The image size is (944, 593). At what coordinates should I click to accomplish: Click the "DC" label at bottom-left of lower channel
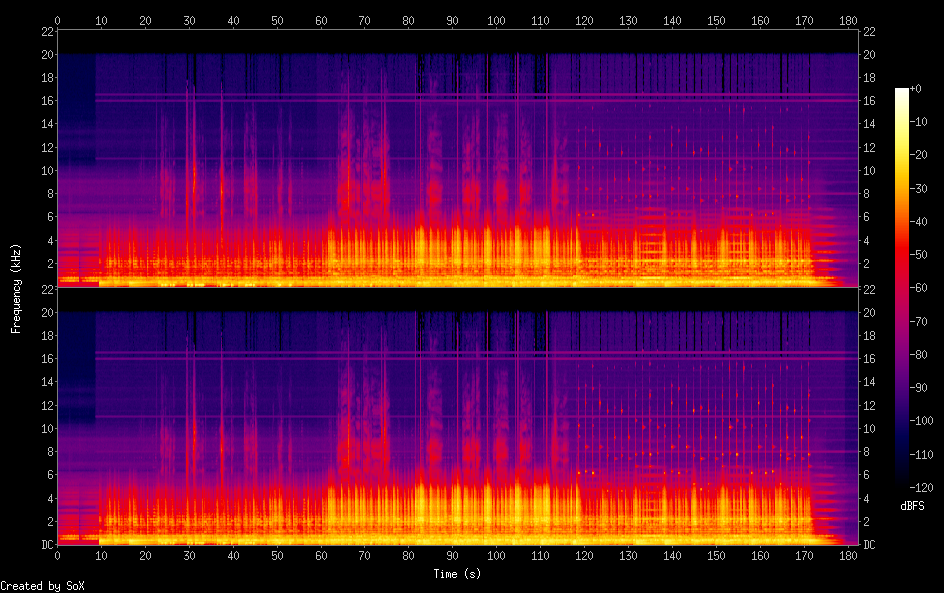[46, 545]
